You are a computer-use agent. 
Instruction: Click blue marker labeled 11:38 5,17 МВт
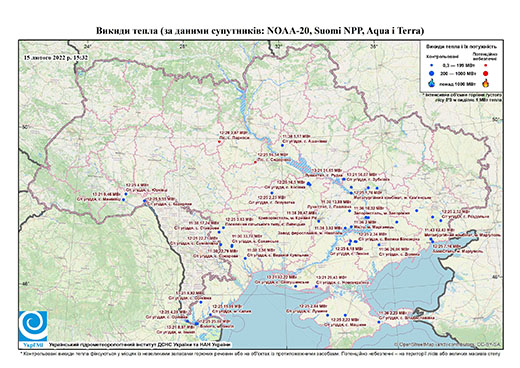click(x=282, y=145)
